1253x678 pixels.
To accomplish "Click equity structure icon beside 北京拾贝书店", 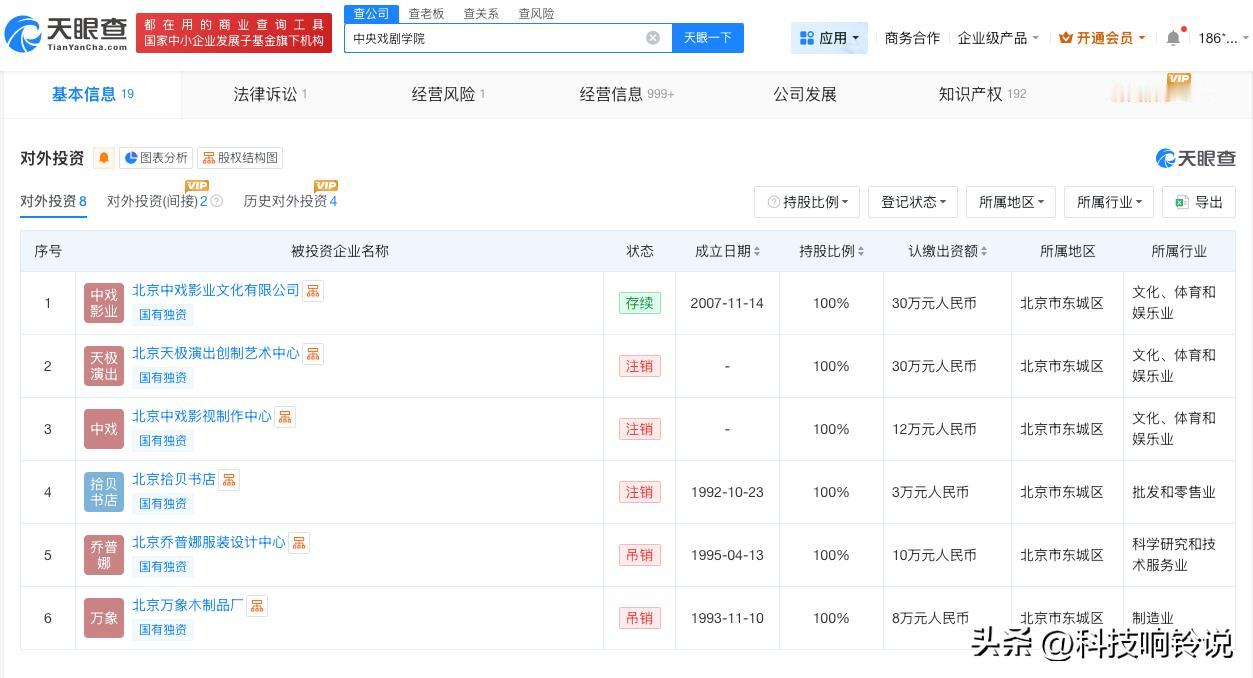I will click(229, 480).
